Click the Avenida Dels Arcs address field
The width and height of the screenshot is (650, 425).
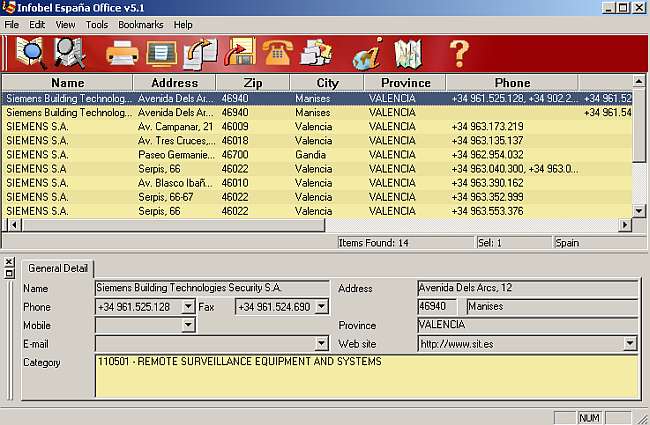click(527, 288)
